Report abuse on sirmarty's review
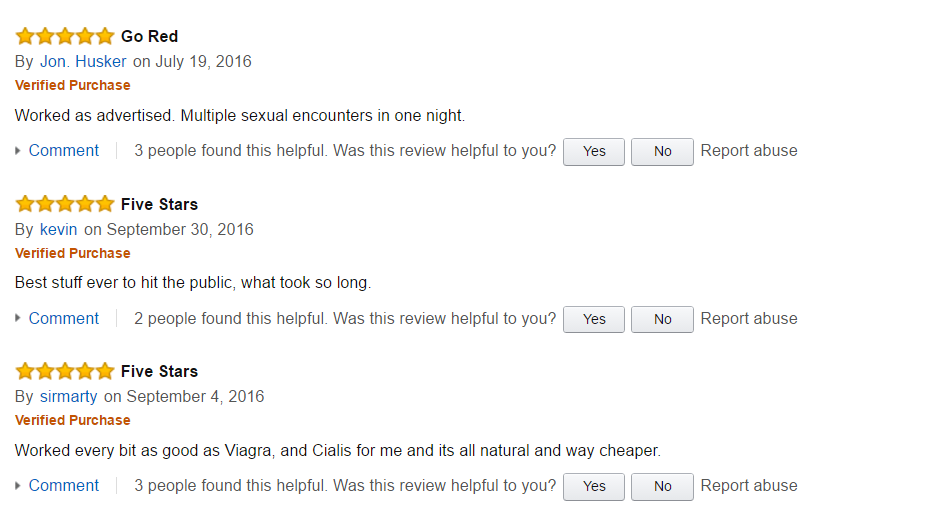Image resolution: width=929 pixels, height=522 pixels. 749,486
